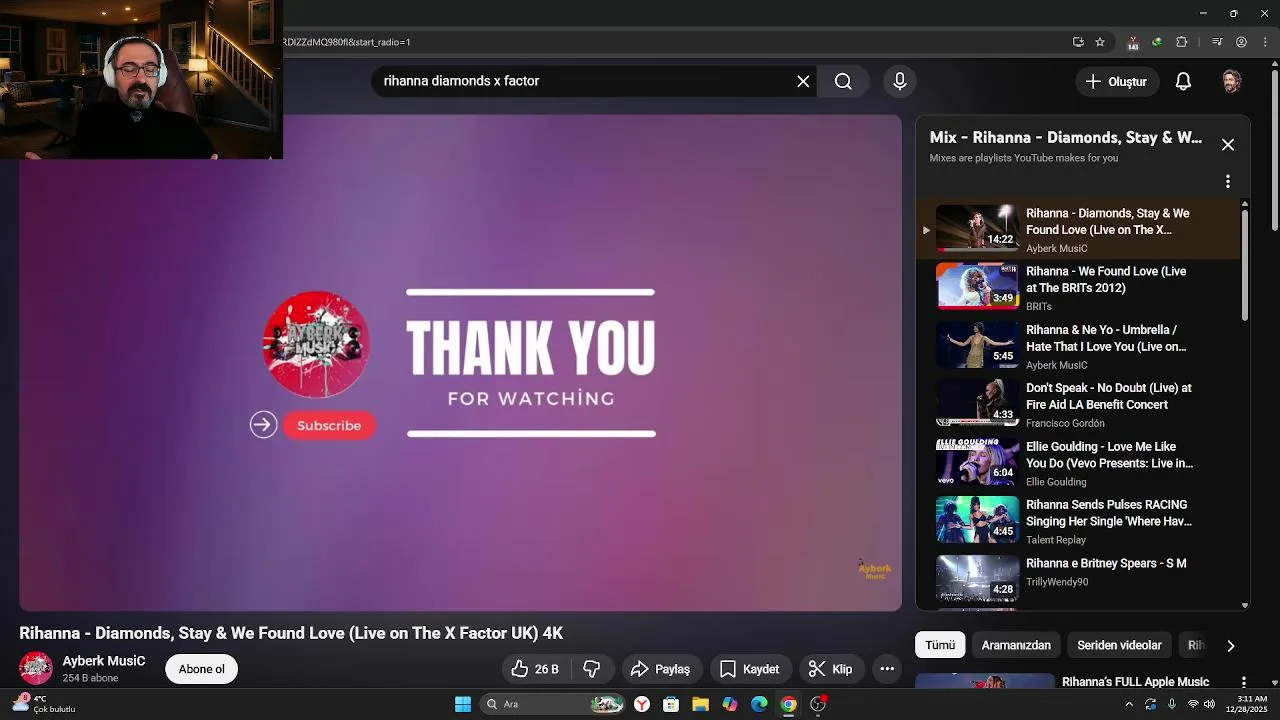Viewport: 1280px width, 720px height.
Task: Click the install app icon in address bar
Action: click(x=1078, y=42)
